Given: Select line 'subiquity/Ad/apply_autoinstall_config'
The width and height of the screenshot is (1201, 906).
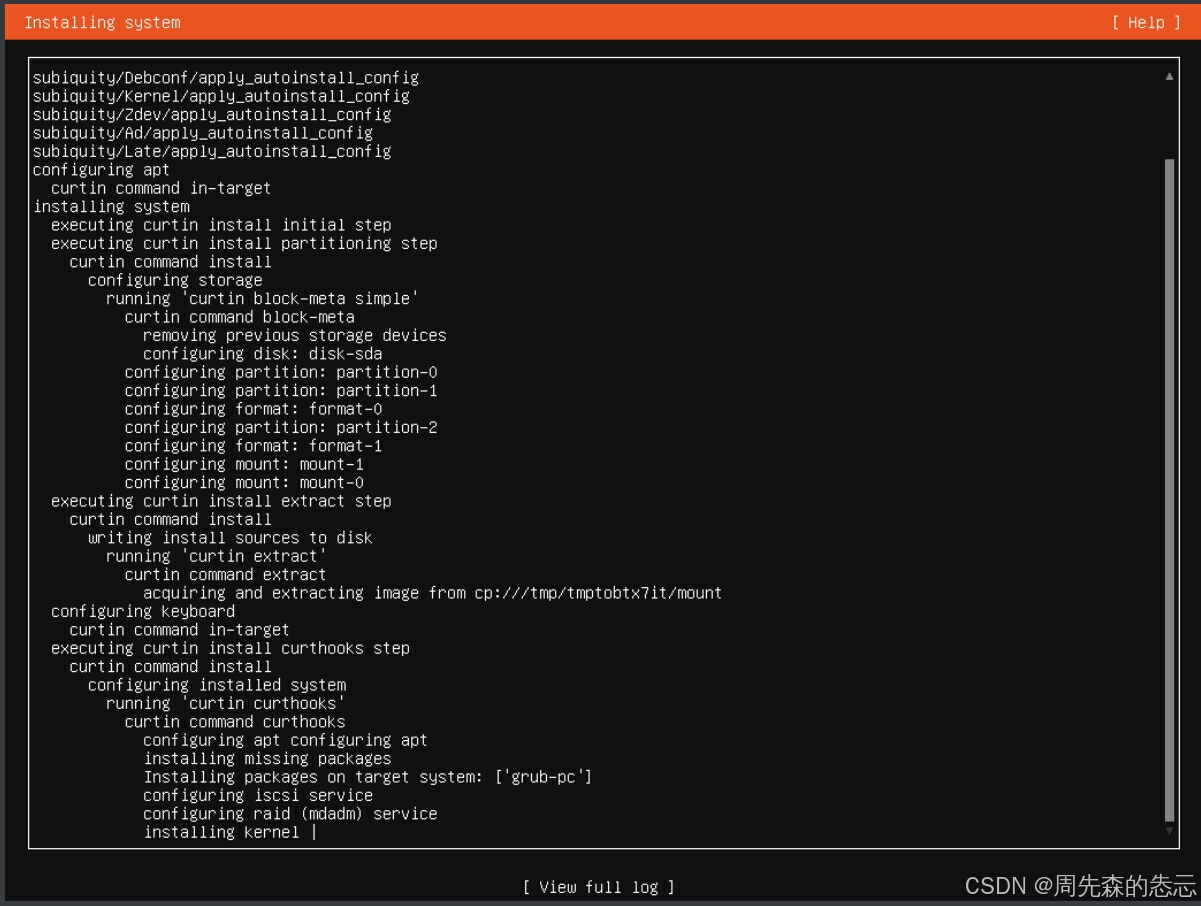Looking at the screenshot, I should click(203, 133).
